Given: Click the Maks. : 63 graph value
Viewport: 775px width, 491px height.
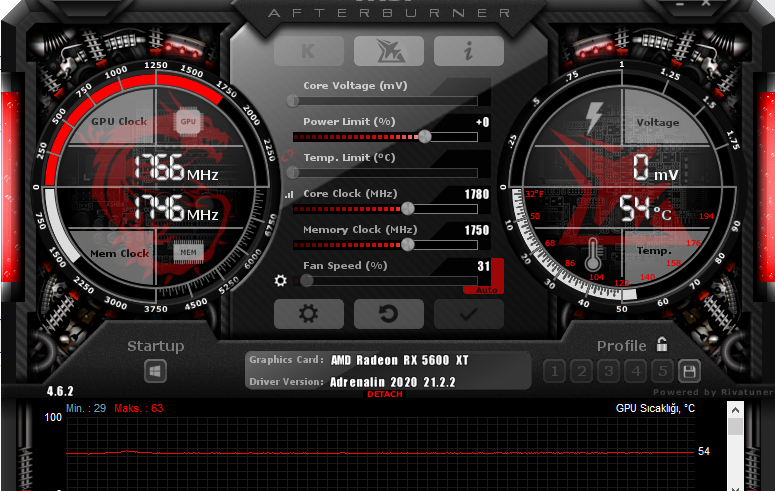Looking at the screenshot, I should point(138,408).
